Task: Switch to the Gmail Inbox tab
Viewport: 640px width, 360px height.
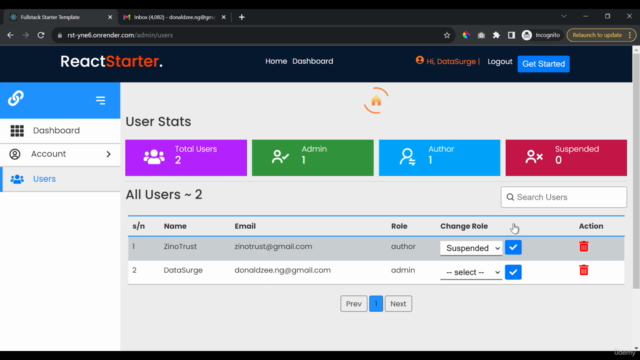Action: 174,17
